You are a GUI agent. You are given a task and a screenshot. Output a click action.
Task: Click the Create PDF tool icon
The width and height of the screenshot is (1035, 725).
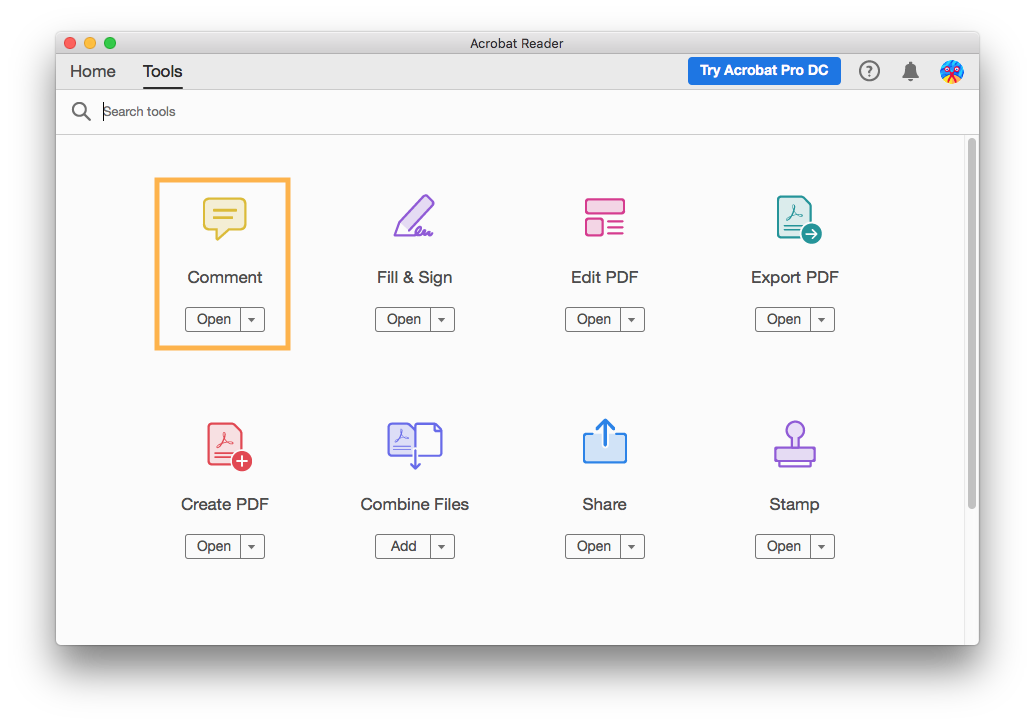(x=226, y=445)
